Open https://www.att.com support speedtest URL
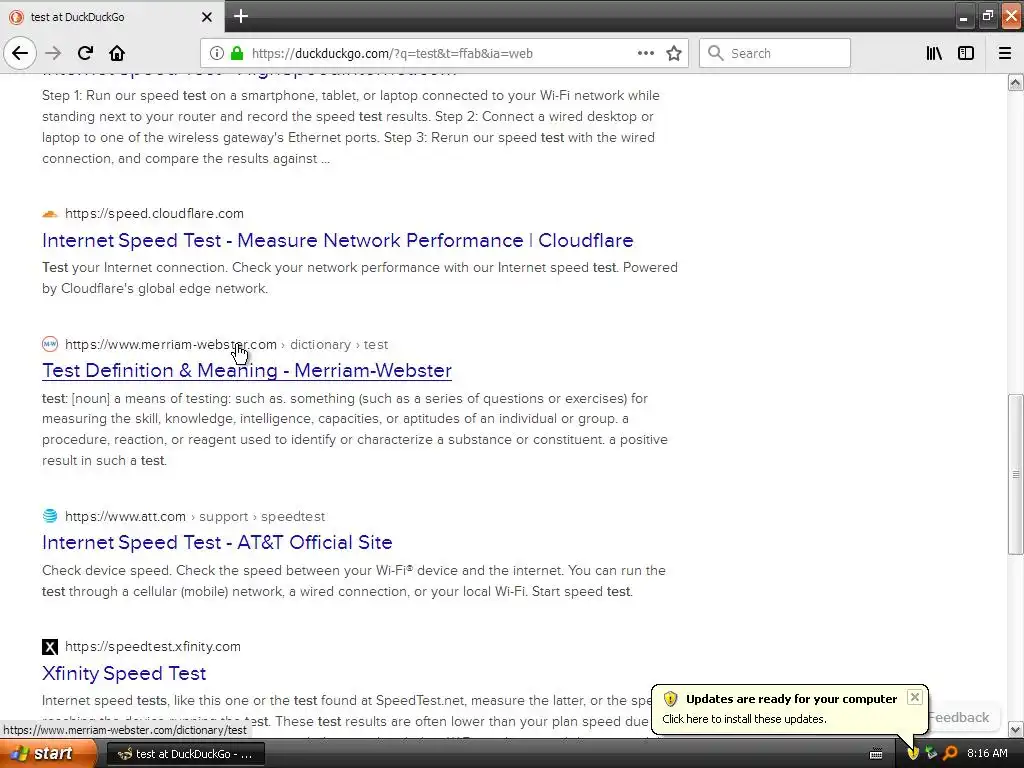The height and width of the screenshot is (768, 1024). tap(195, 517)
